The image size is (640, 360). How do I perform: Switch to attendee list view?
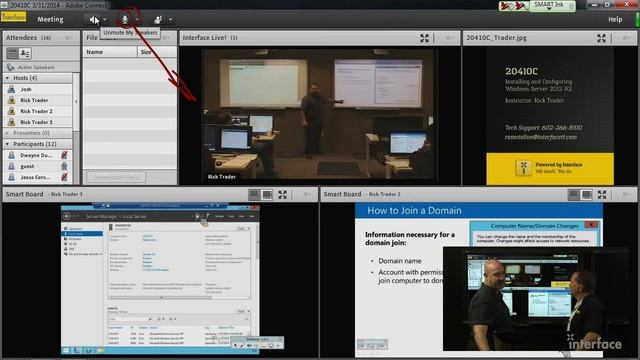[12, 53]
